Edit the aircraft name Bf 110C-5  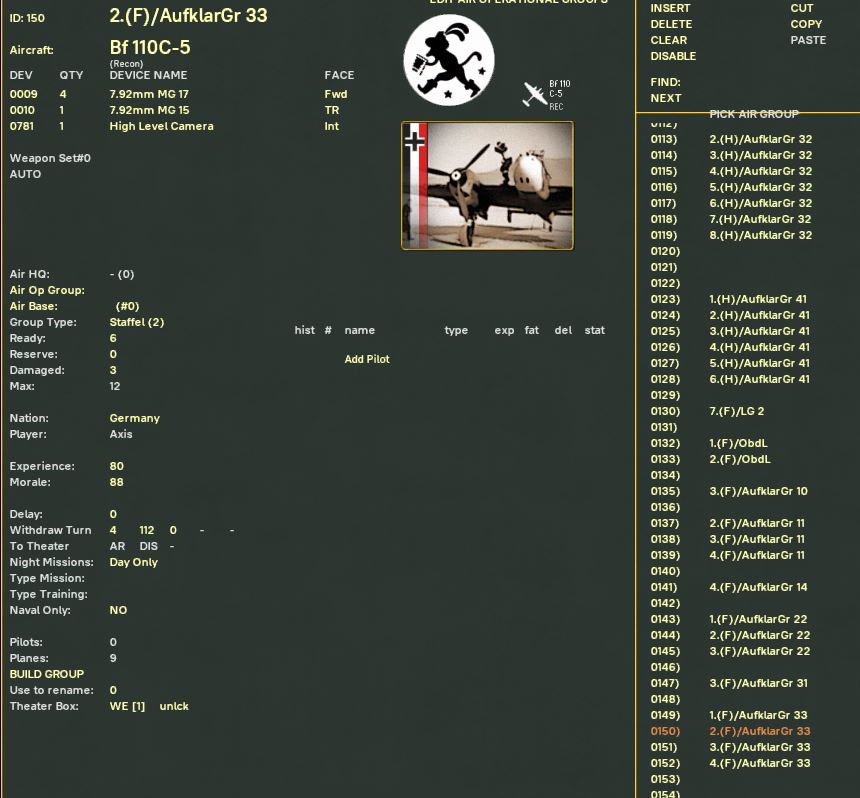[150, 48]
